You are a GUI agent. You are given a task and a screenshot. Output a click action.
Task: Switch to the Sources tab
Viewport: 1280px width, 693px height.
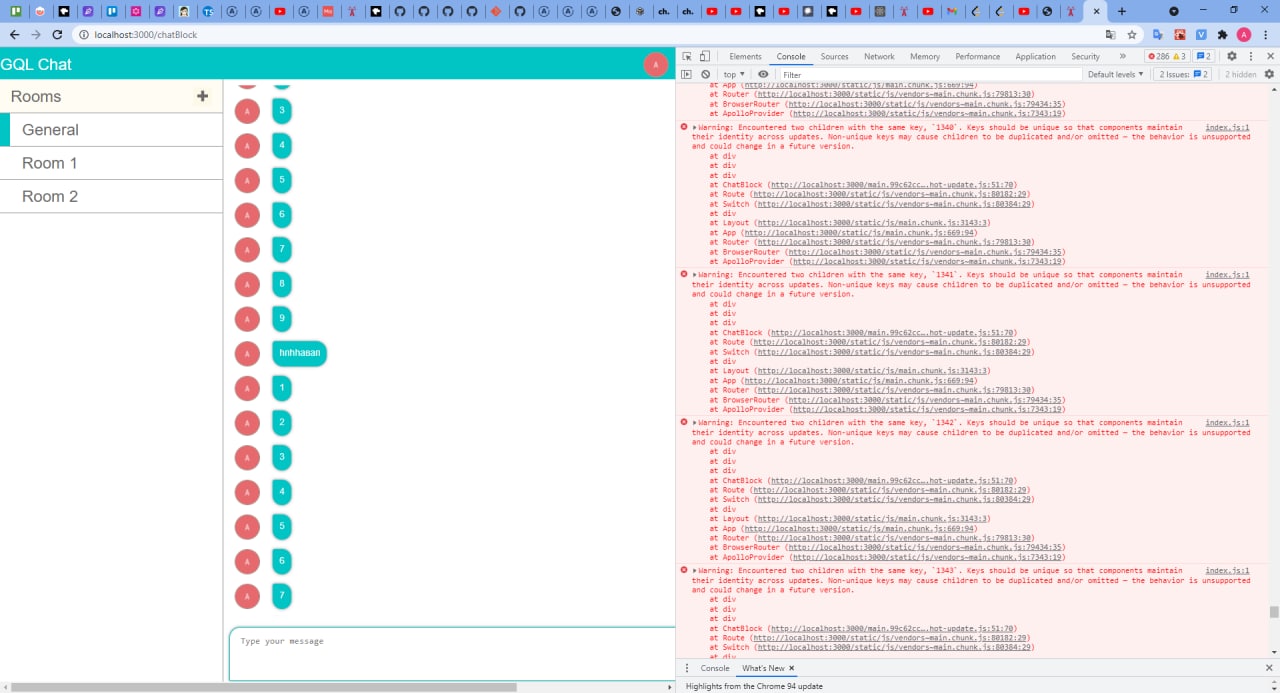click(x=834, y=57)
